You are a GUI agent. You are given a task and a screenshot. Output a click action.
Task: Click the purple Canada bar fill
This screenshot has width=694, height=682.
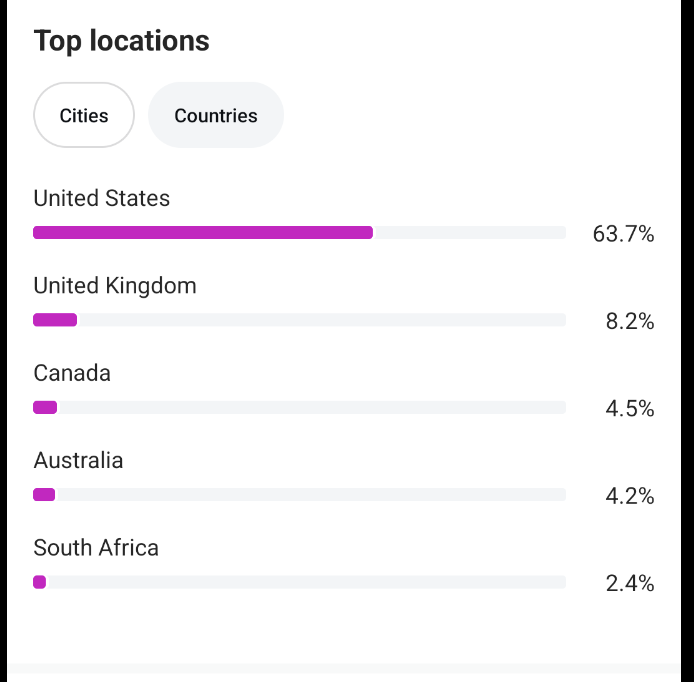[x=45, y=407]
